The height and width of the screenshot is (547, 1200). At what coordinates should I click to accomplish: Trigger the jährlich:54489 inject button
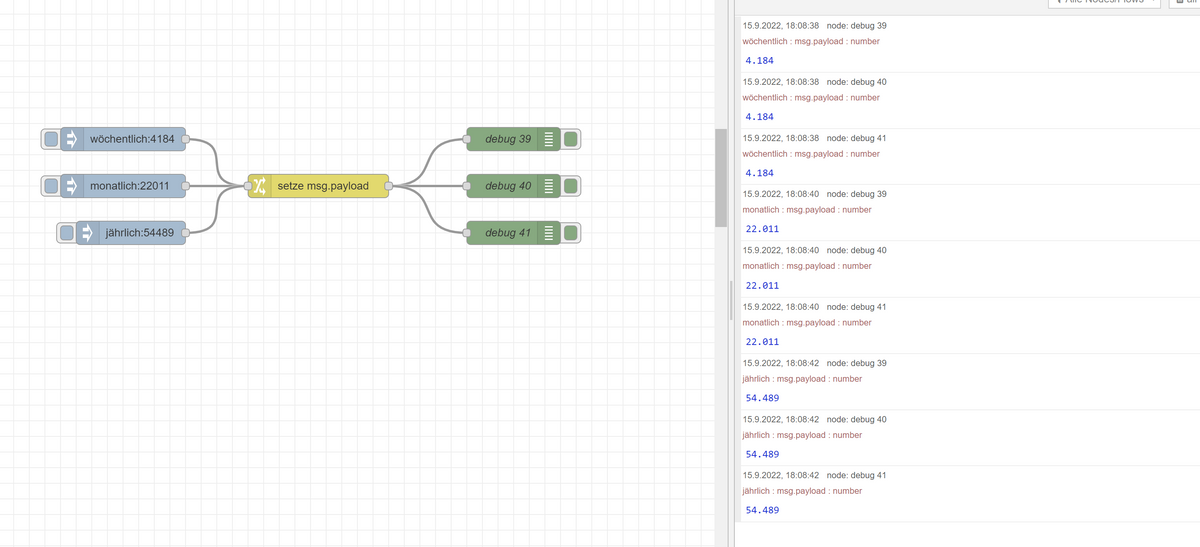click(67, 233)
